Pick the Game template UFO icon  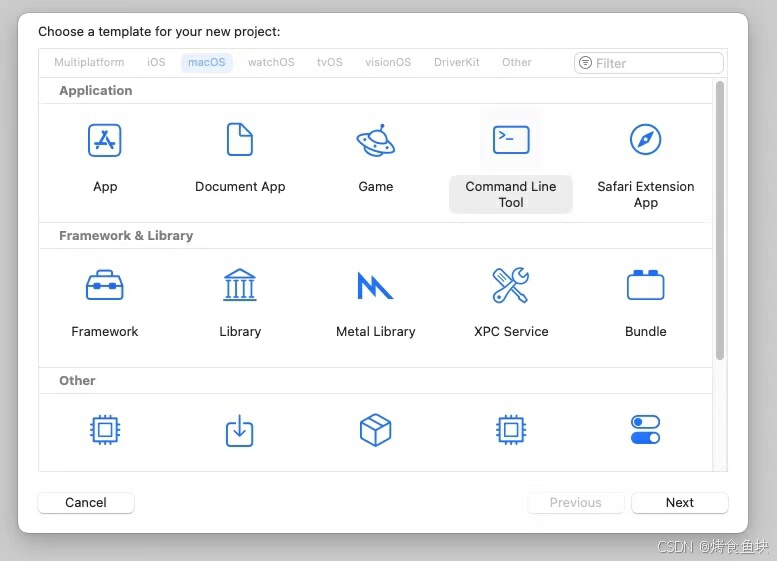click(376, 140)
